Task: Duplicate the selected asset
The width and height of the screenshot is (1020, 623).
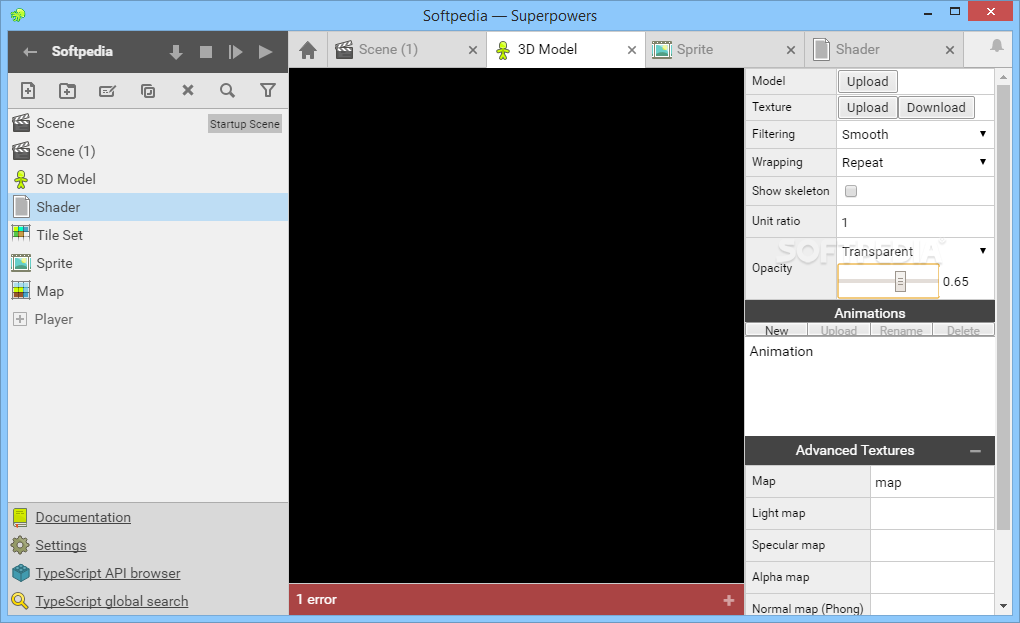Action: (x=148, y=90)
